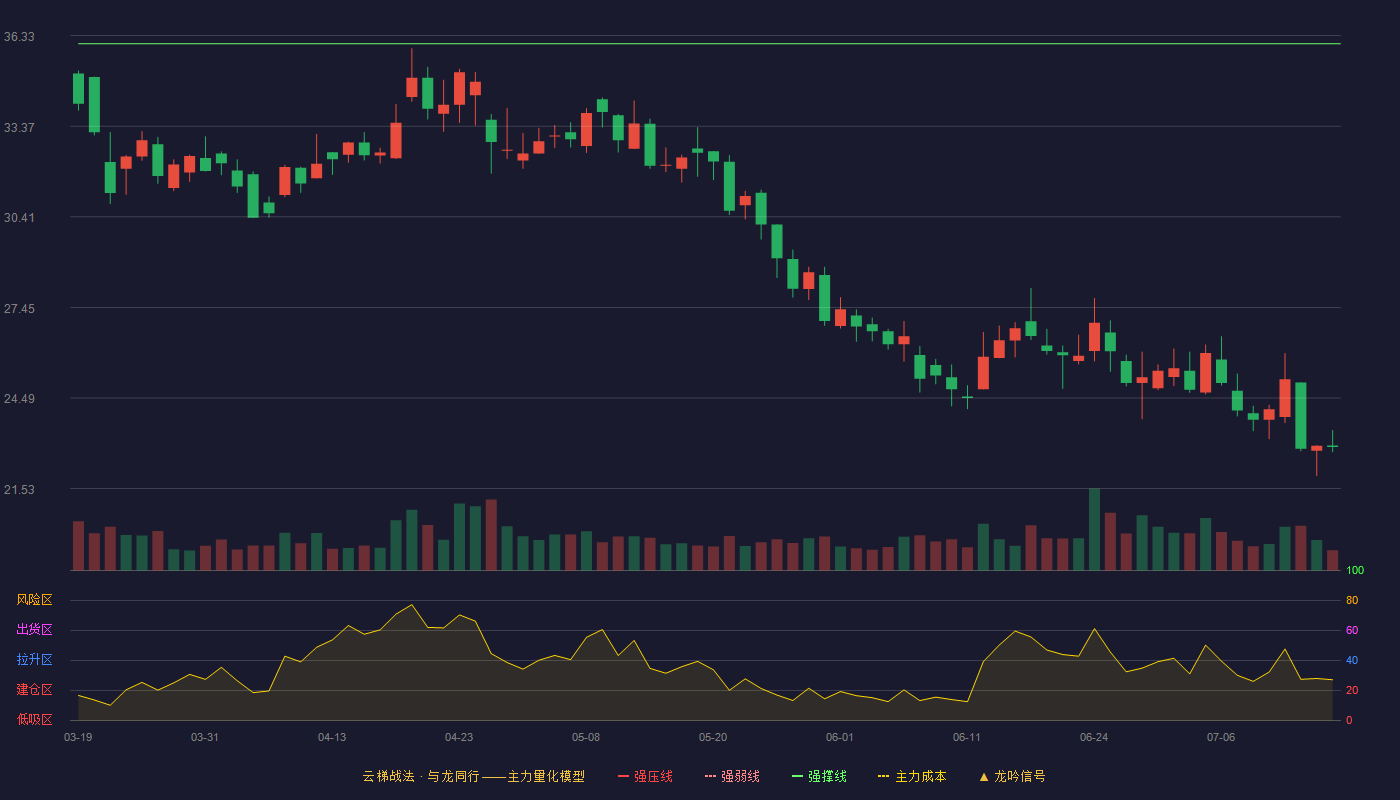Click the 06-24 date label
The height and width of the screenshot is (800, 1400).
coord(1094,737)
